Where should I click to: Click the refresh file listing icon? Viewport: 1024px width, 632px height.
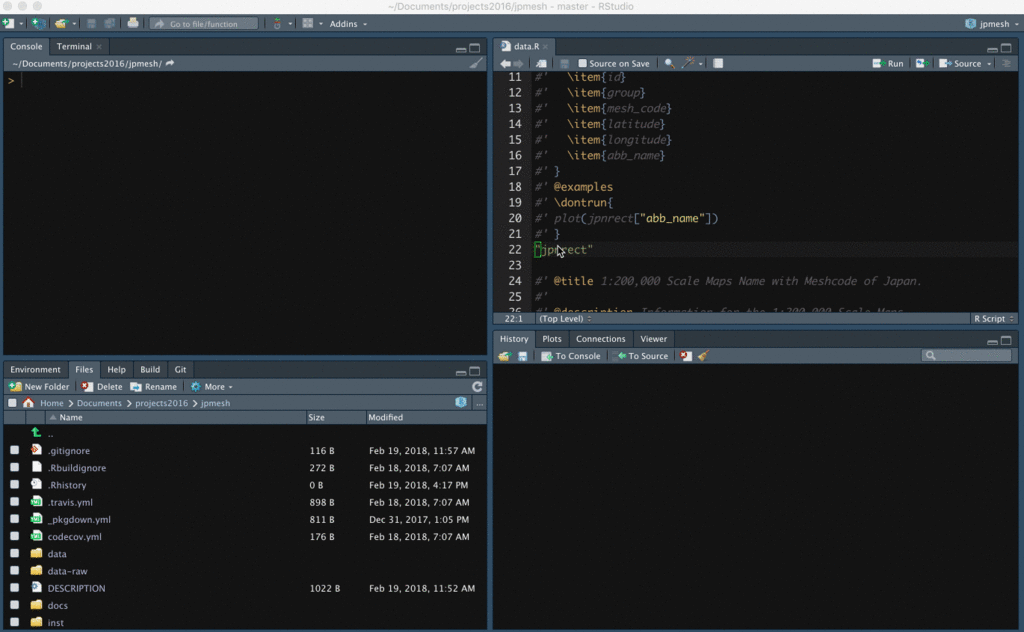(477, 387)
